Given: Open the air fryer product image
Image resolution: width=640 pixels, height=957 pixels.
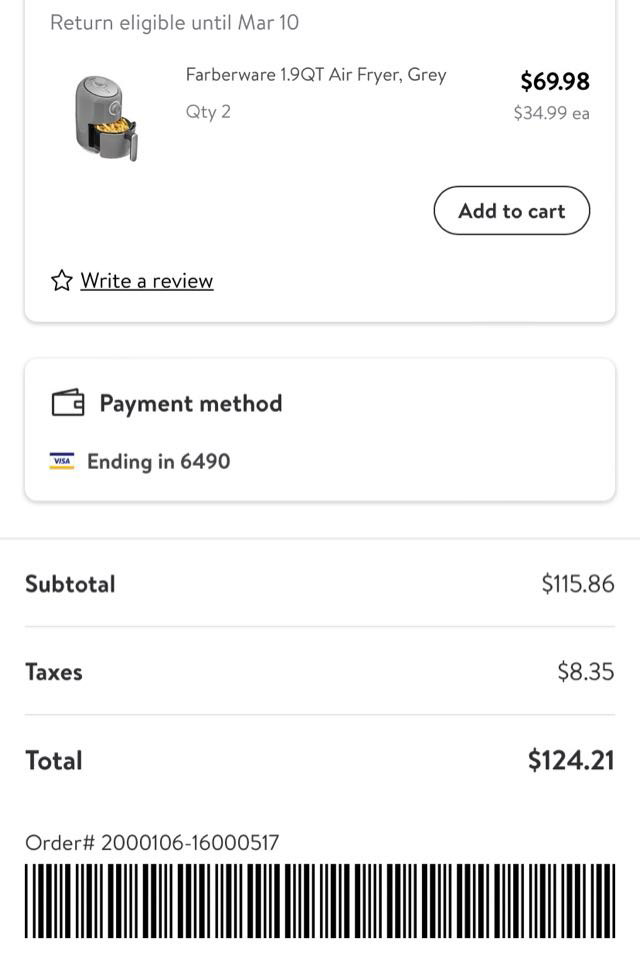Looking at the screenshot, I should pyautogui.click(x=105, y=117).
